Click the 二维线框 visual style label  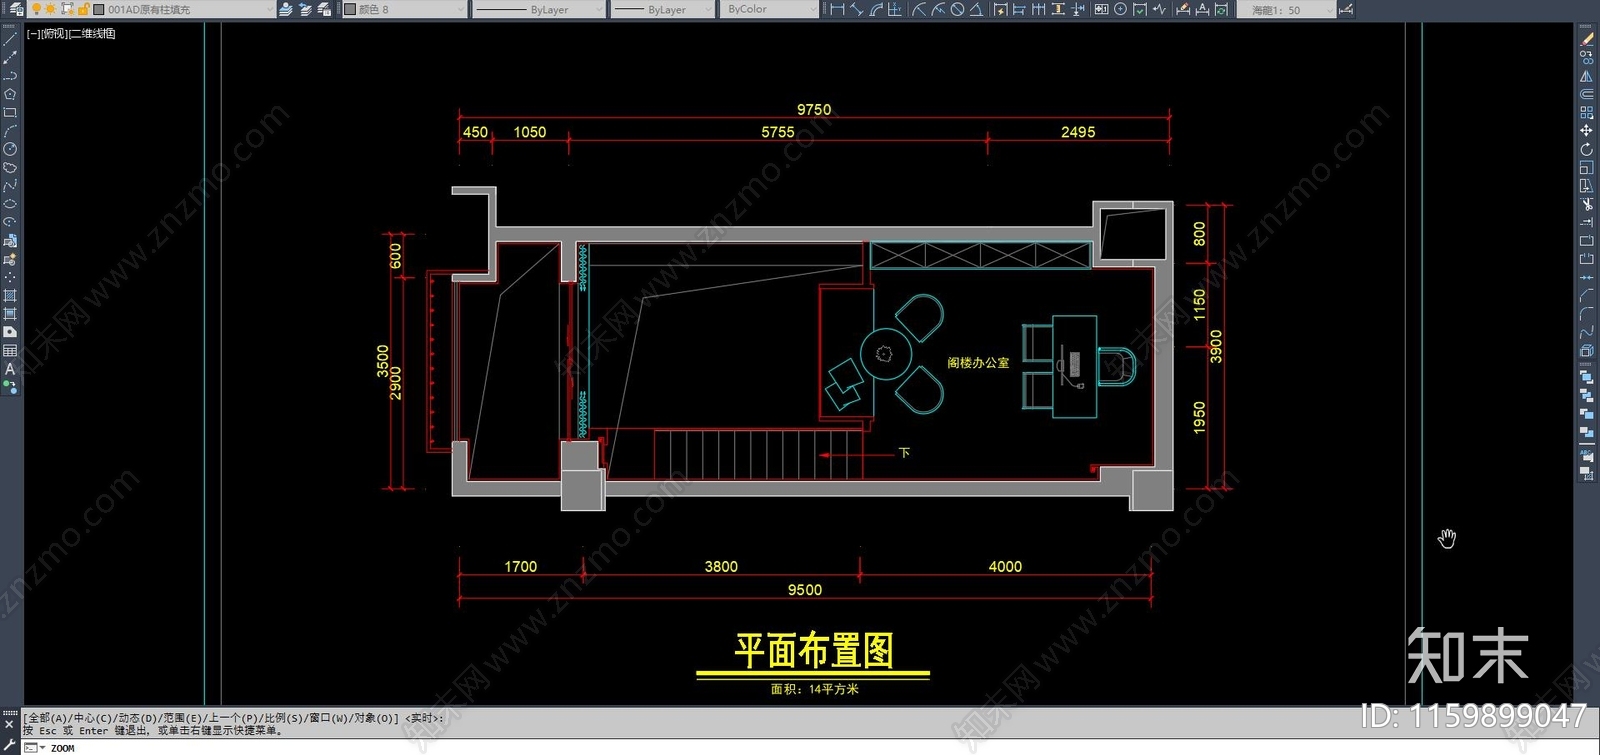[x=92, y=34]
